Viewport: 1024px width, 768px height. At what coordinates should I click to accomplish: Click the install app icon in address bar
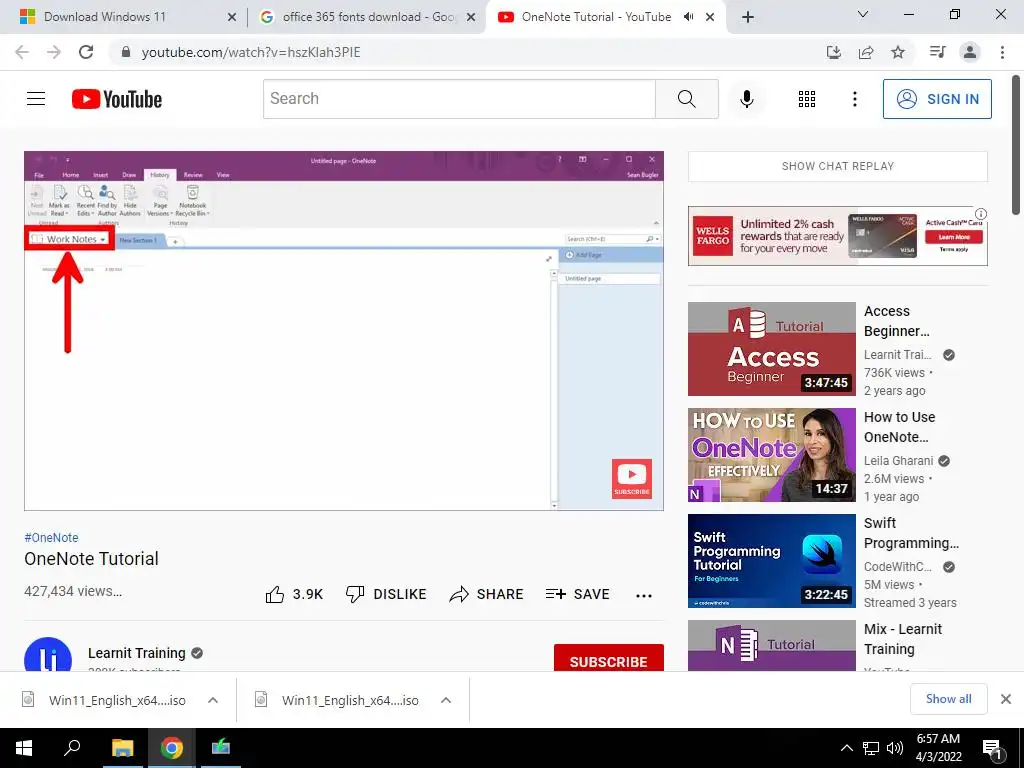point(833,52)
